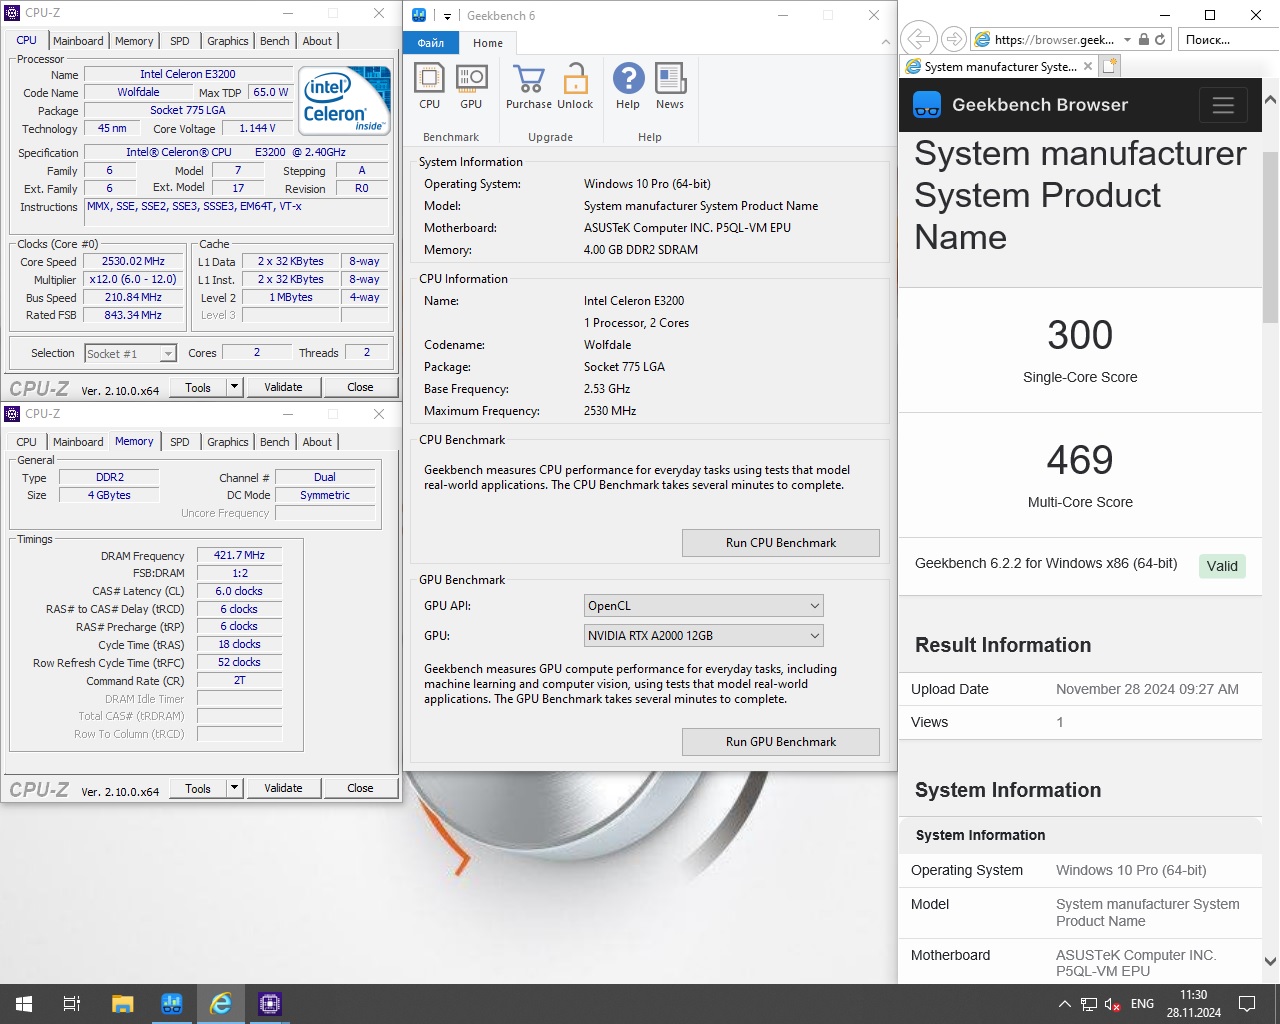Image resolution: width=1280 pixels, height=1024 pixels.
Task: Open the Файл menu in Geekbench
Action: click(x=431, y=43)
